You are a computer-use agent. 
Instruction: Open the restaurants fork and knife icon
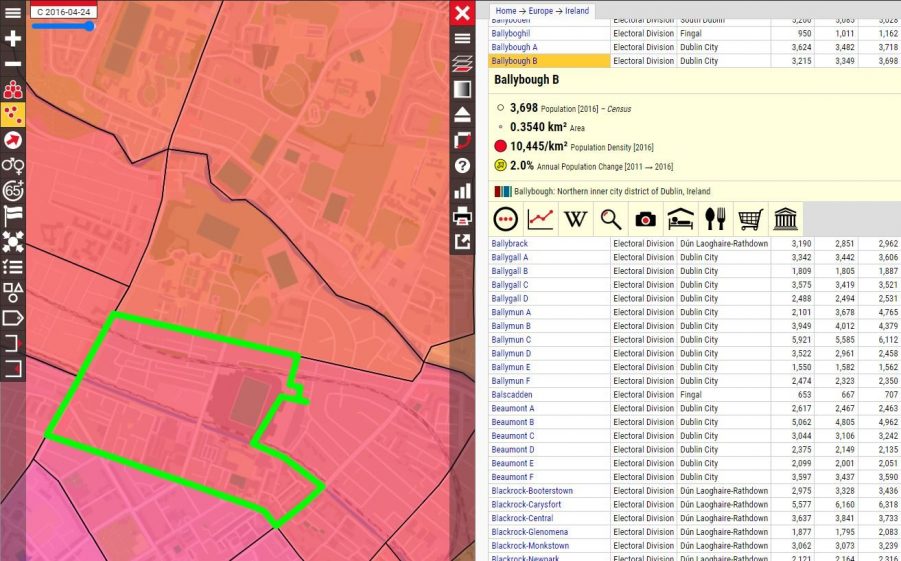[715, 219]
